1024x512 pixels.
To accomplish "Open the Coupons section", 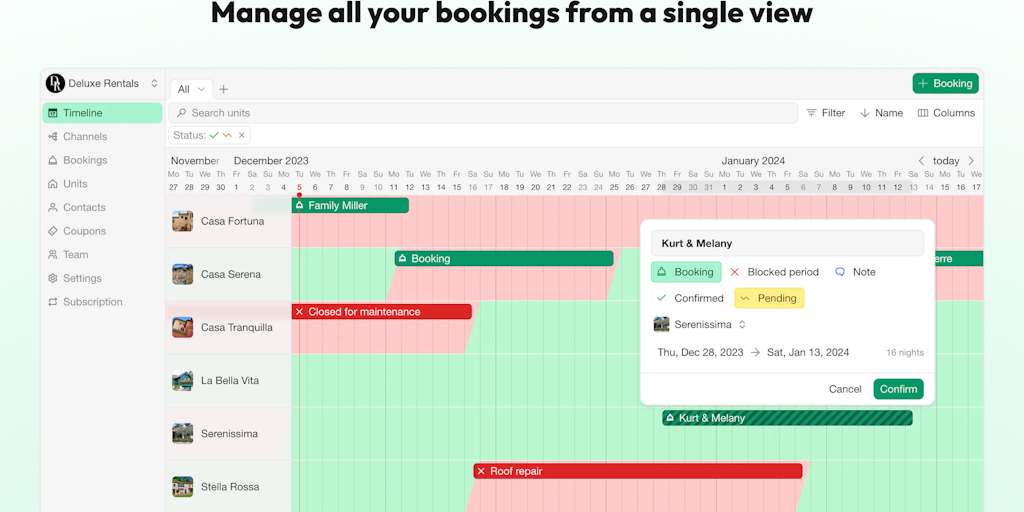I will 84,231.
